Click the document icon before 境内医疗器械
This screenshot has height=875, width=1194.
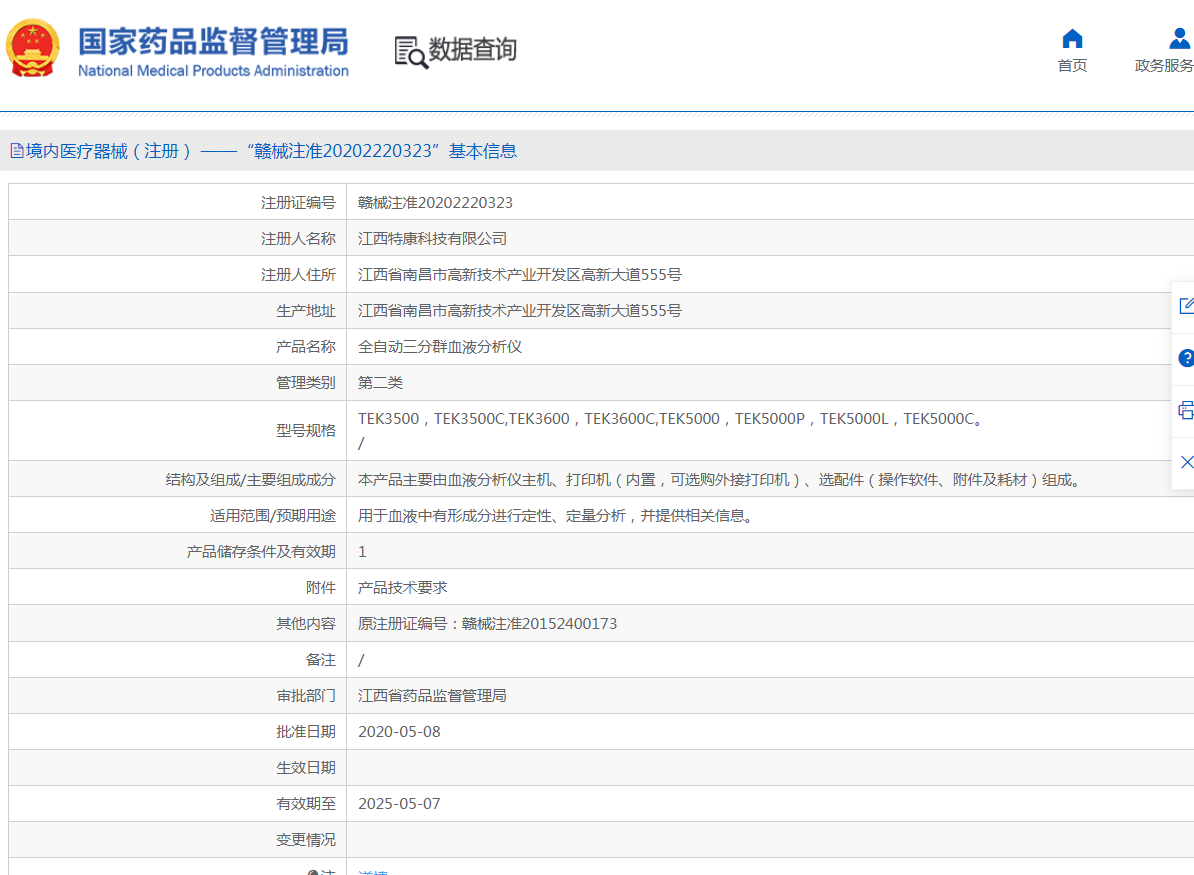[16, 151]
